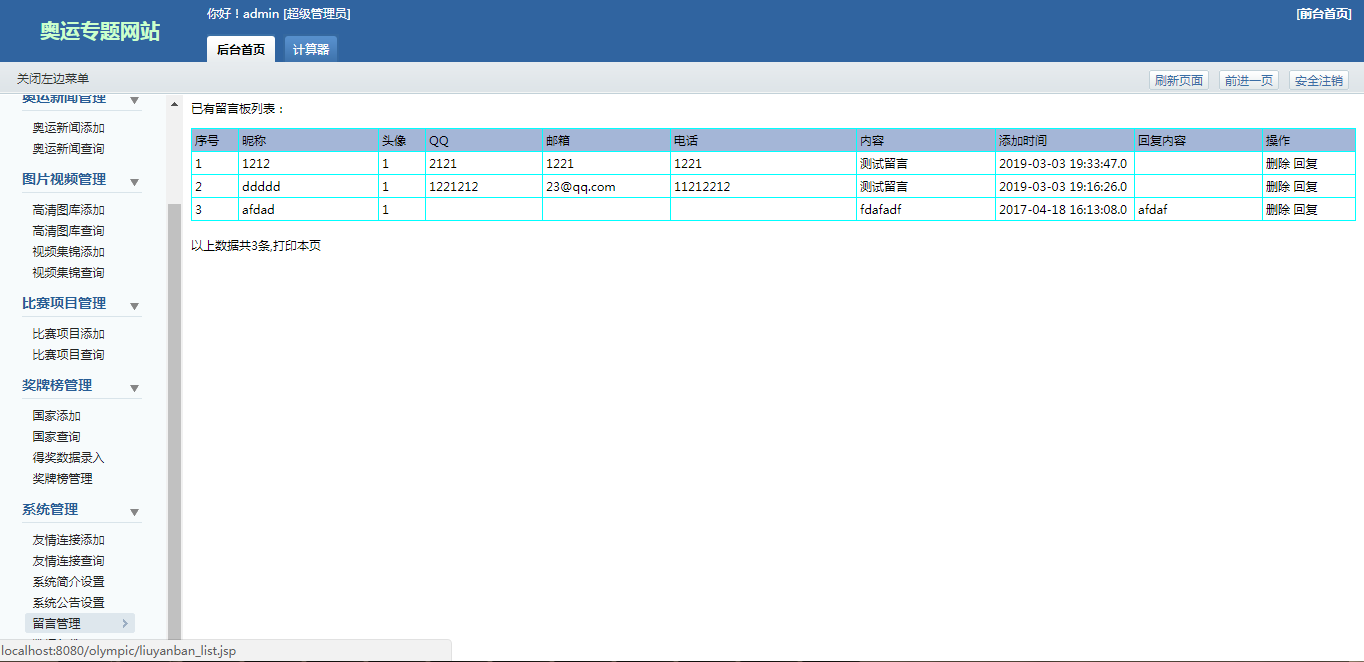Open 奥运新闻添加 in sidebar
This screenshot has width=1364, height=662.
68,128
